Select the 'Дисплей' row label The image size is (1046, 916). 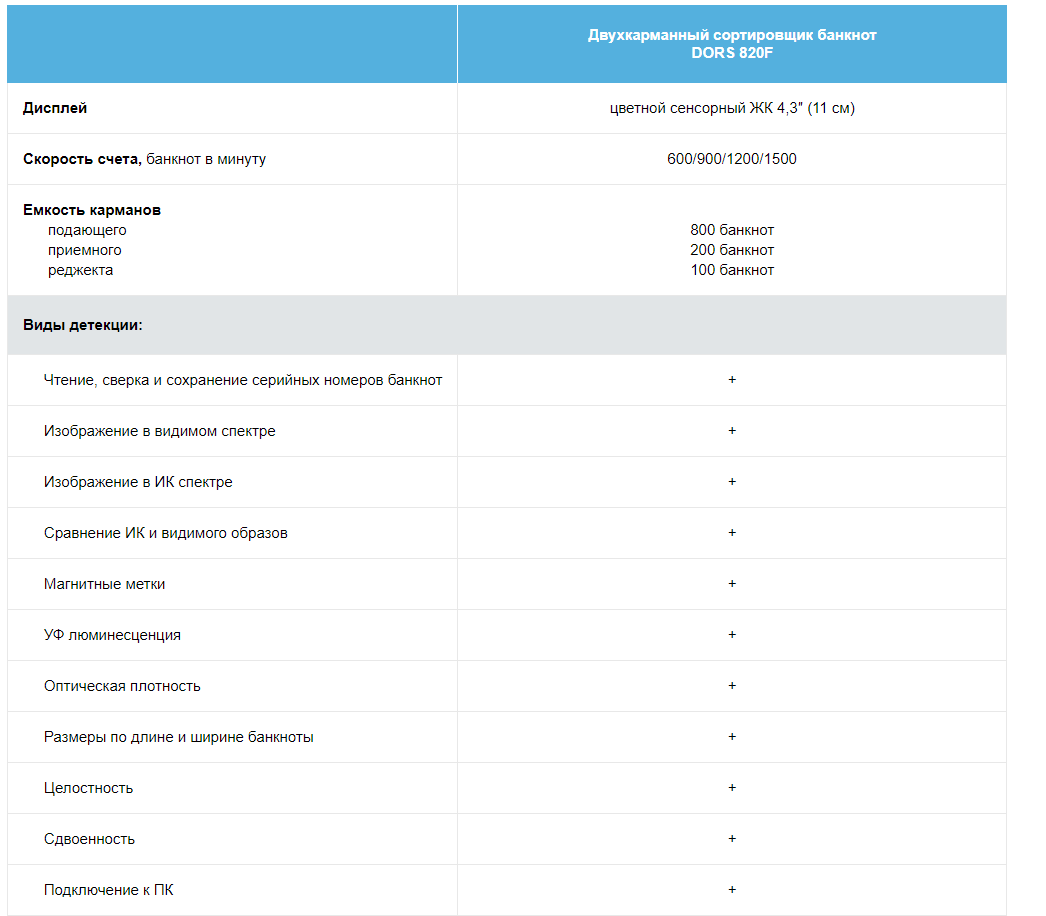click(55, 108)
